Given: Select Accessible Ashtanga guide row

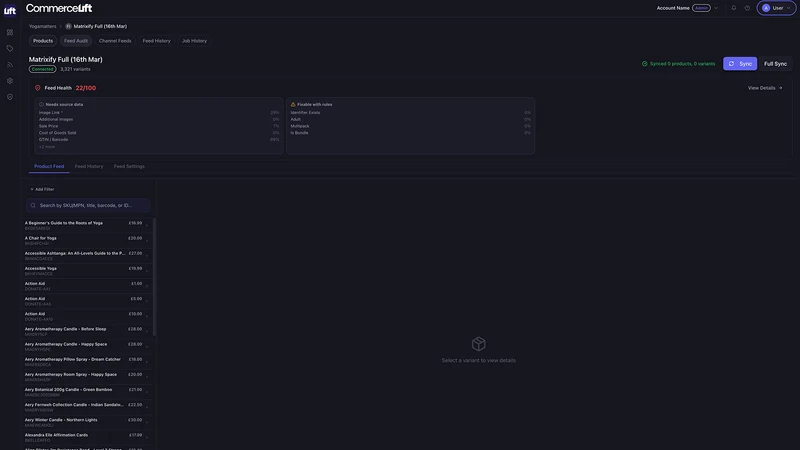Looking at the screenshot, I should pyautogui.click(x=87, y=256).
